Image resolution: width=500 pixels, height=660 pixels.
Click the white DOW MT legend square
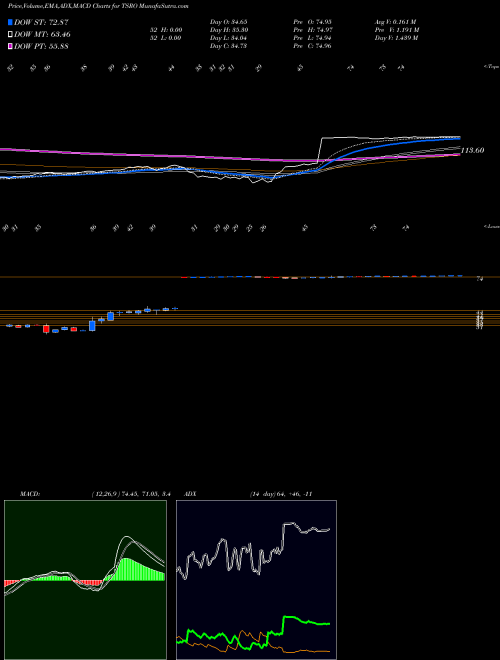(x=10, y=34)
